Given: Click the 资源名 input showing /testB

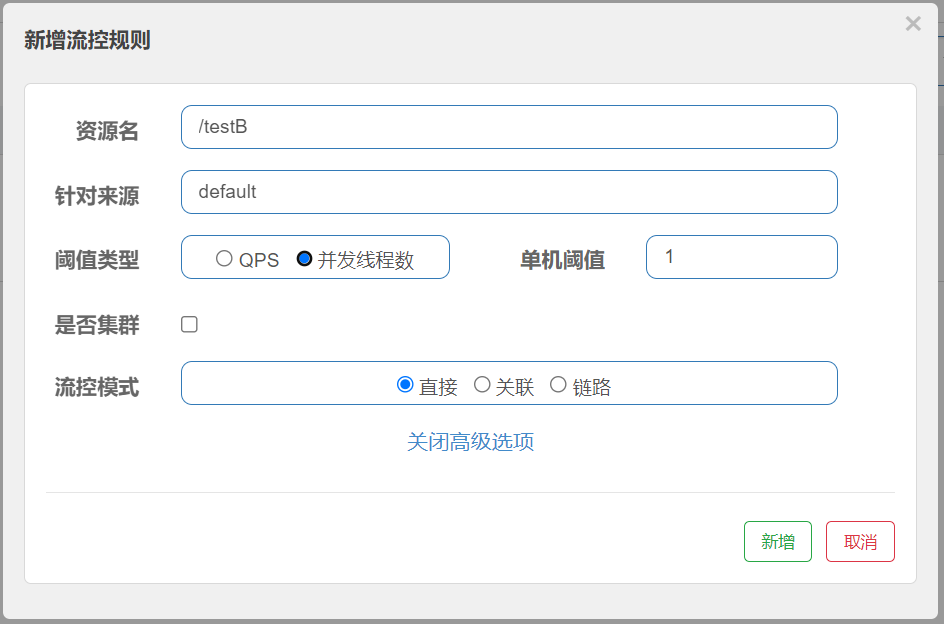Looking at the screenshot, I should [508, 127].
